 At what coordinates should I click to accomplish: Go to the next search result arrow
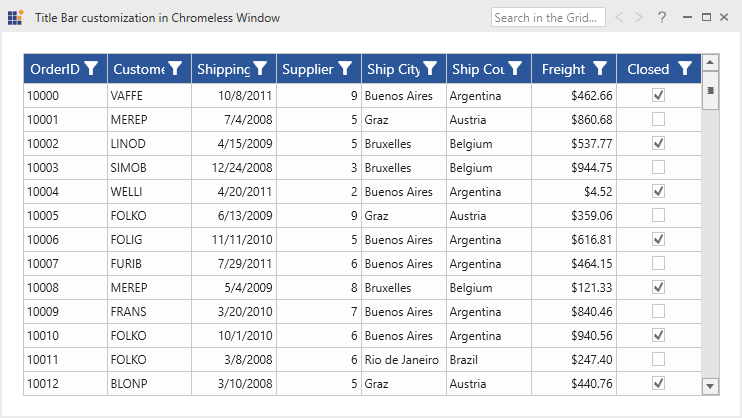coord(639,18)
